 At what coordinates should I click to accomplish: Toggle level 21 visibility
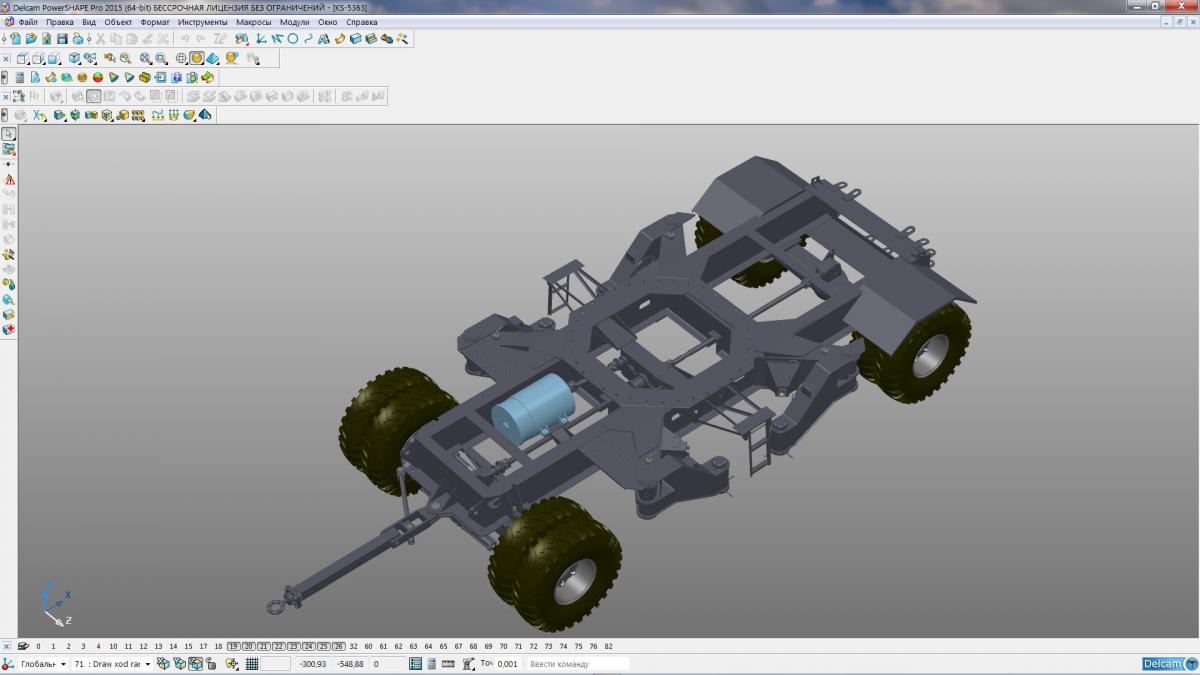click(264, 646)
